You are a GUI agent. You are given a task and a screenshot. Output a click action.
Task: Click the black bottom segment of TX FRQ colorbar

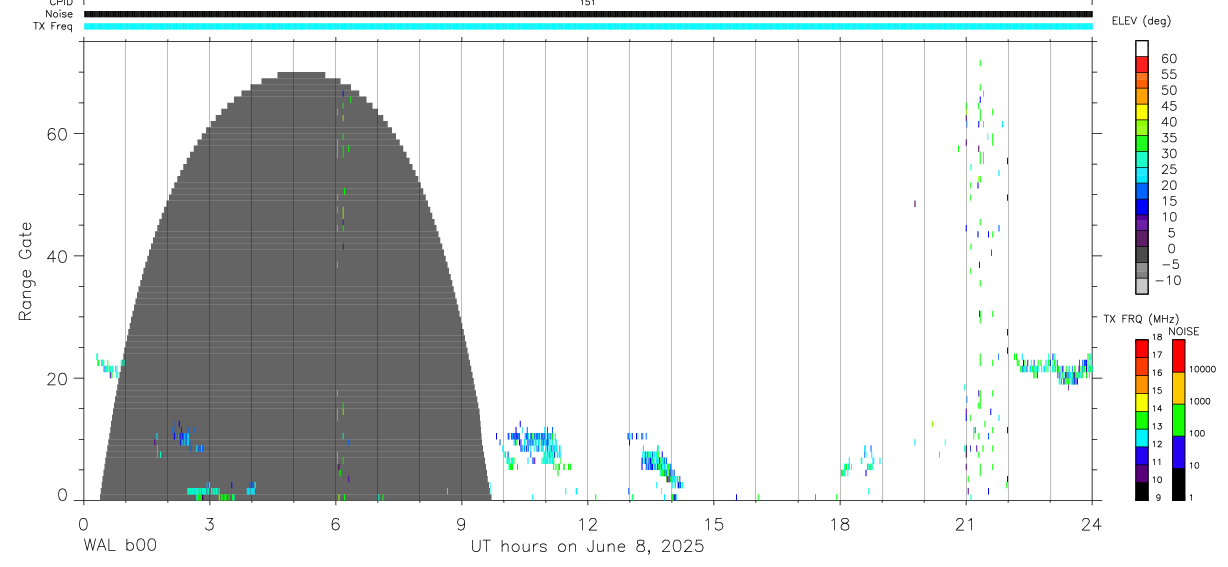point(1142,490)
